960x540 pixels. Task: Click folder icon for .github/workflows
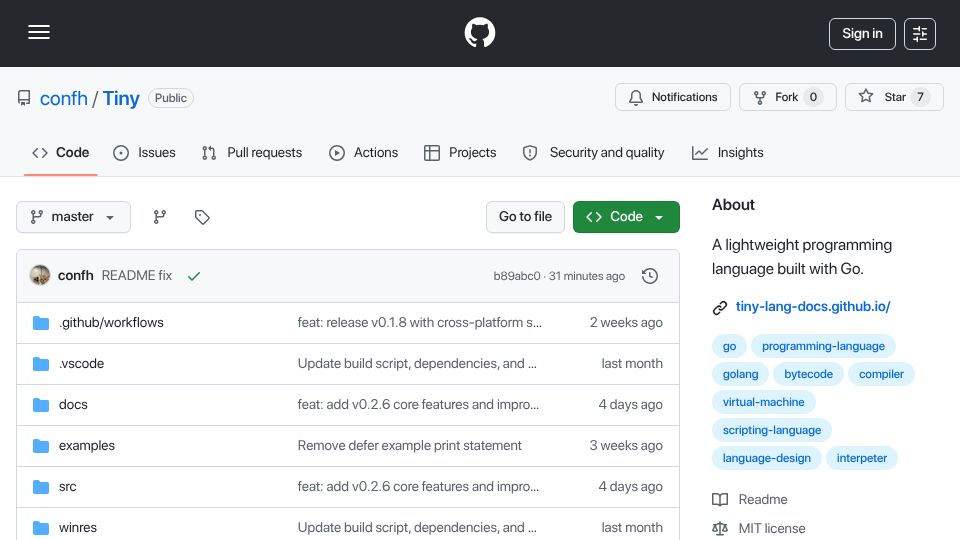coord(41,323)
